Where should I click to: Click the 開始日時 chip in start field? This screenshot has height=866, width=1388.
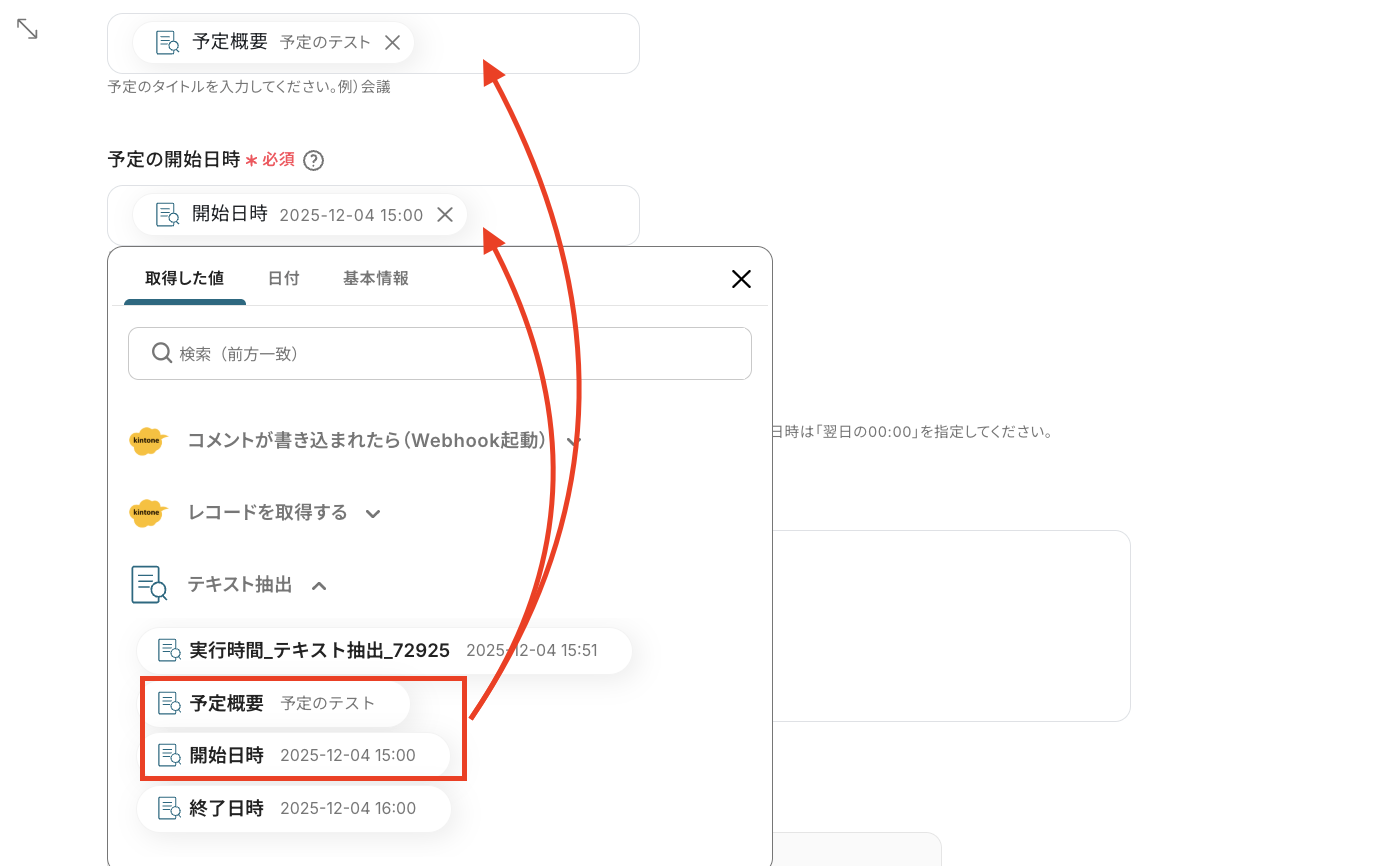(300, 214)
